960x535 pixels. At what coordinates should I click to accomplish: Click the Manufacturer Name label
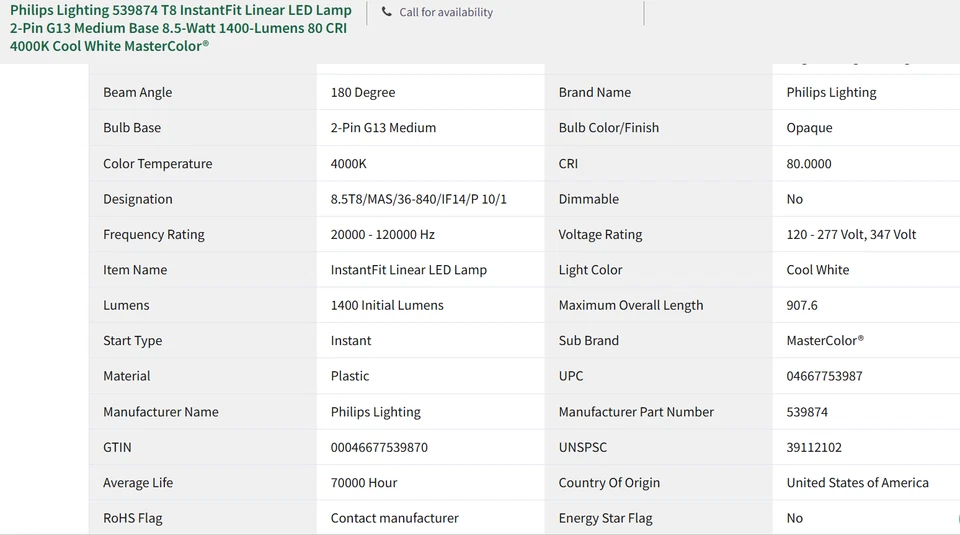[x=160, y=412]
